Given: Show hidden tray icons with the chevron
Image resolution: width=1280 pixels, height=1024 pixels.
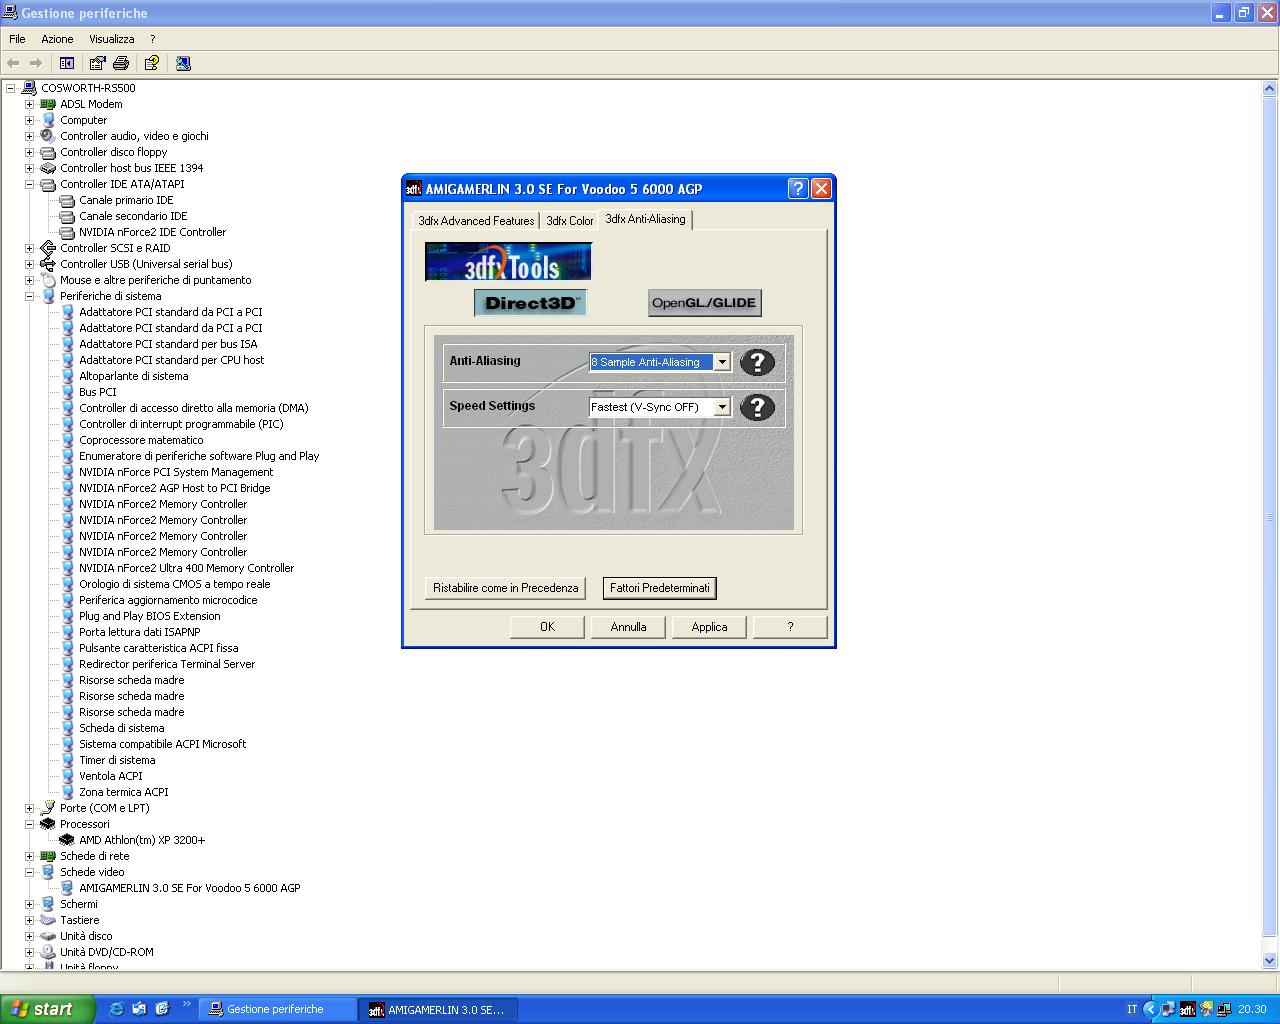Looking at the screenshot, I should pyautogui.click(x=1150, y=1009).
